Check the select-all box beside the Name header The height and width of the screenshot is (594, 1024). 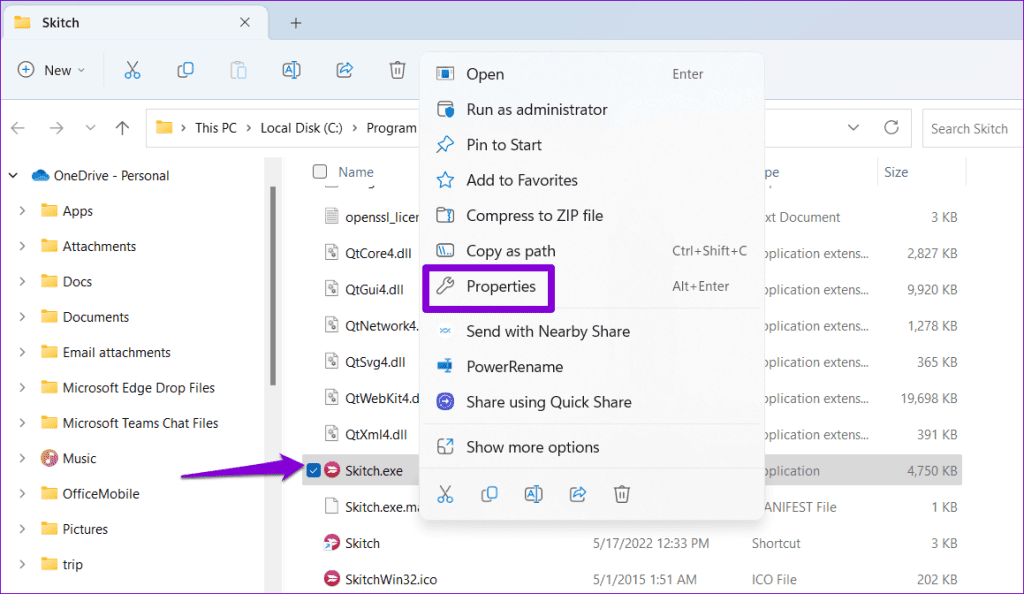point(319,171)
